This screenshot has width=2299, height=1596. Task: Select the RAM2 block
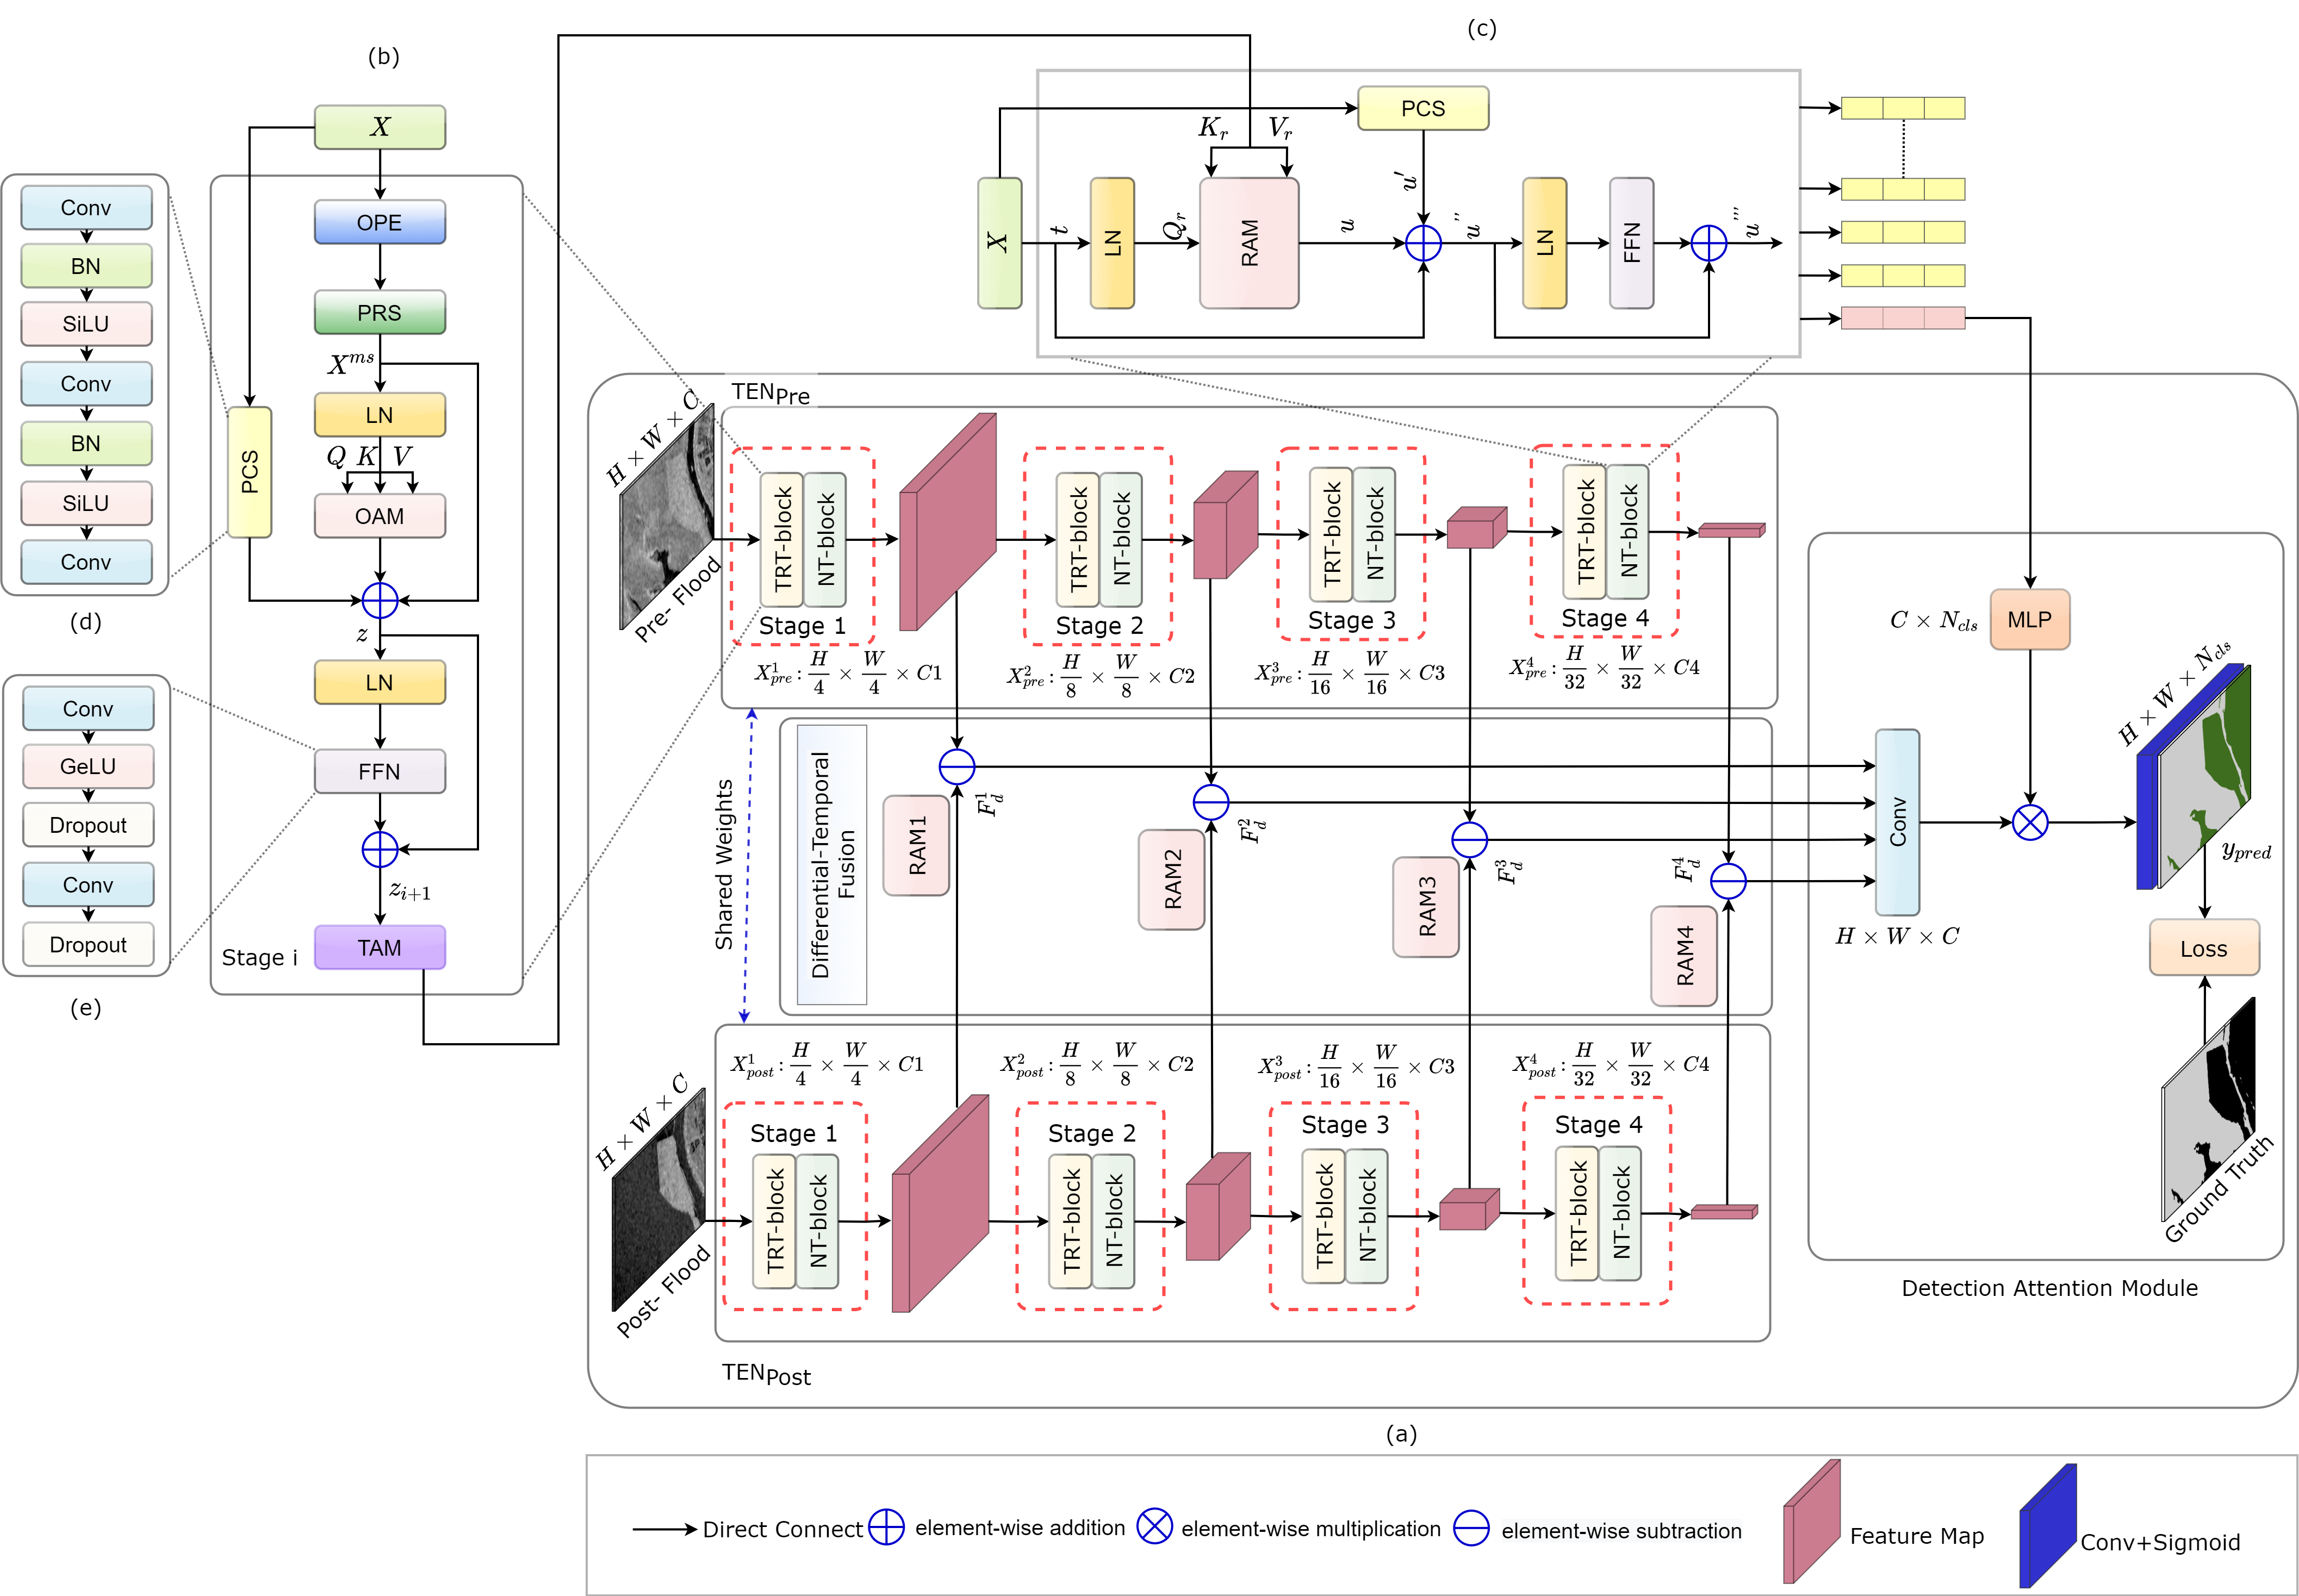tap(1172, 880)
